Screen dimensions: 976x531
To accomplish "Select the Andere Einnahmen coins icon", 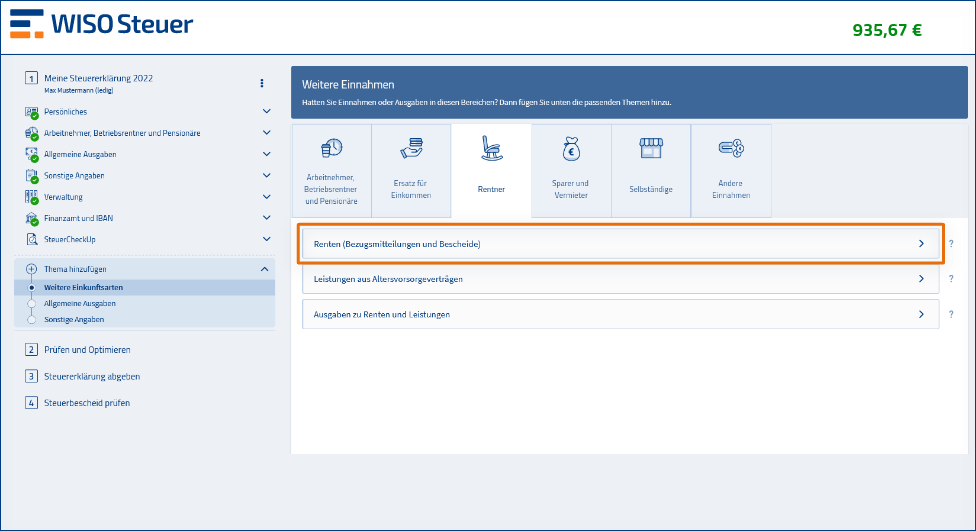I will [x=731, y=150].
